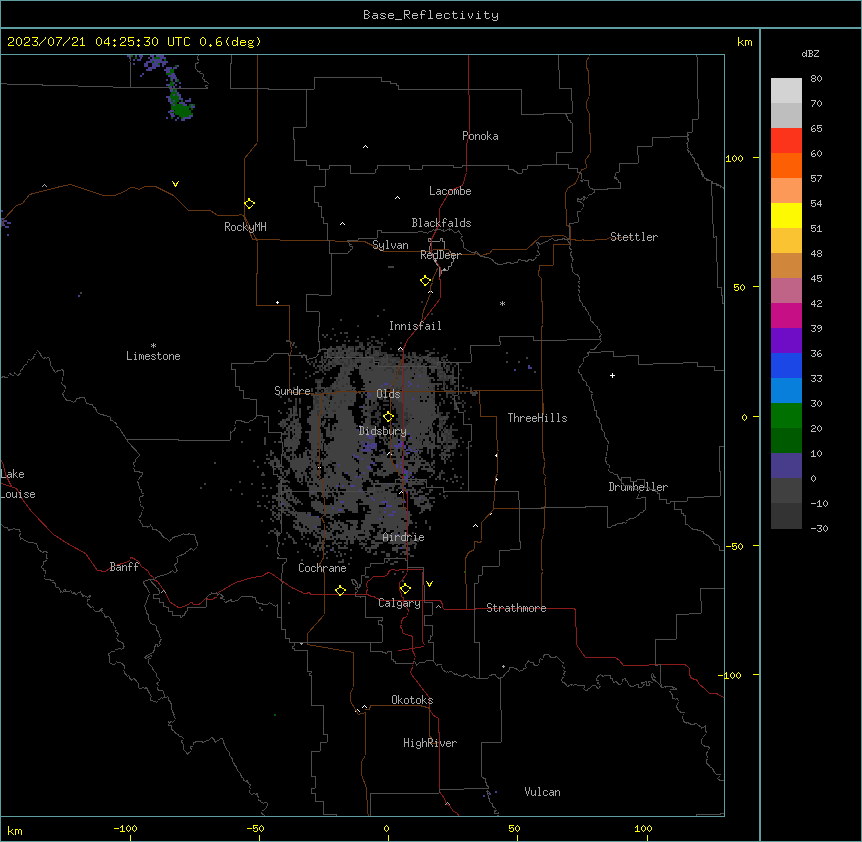Select the Okotoks label
This screenshot has width=862, height=842.
click(412, 700)
